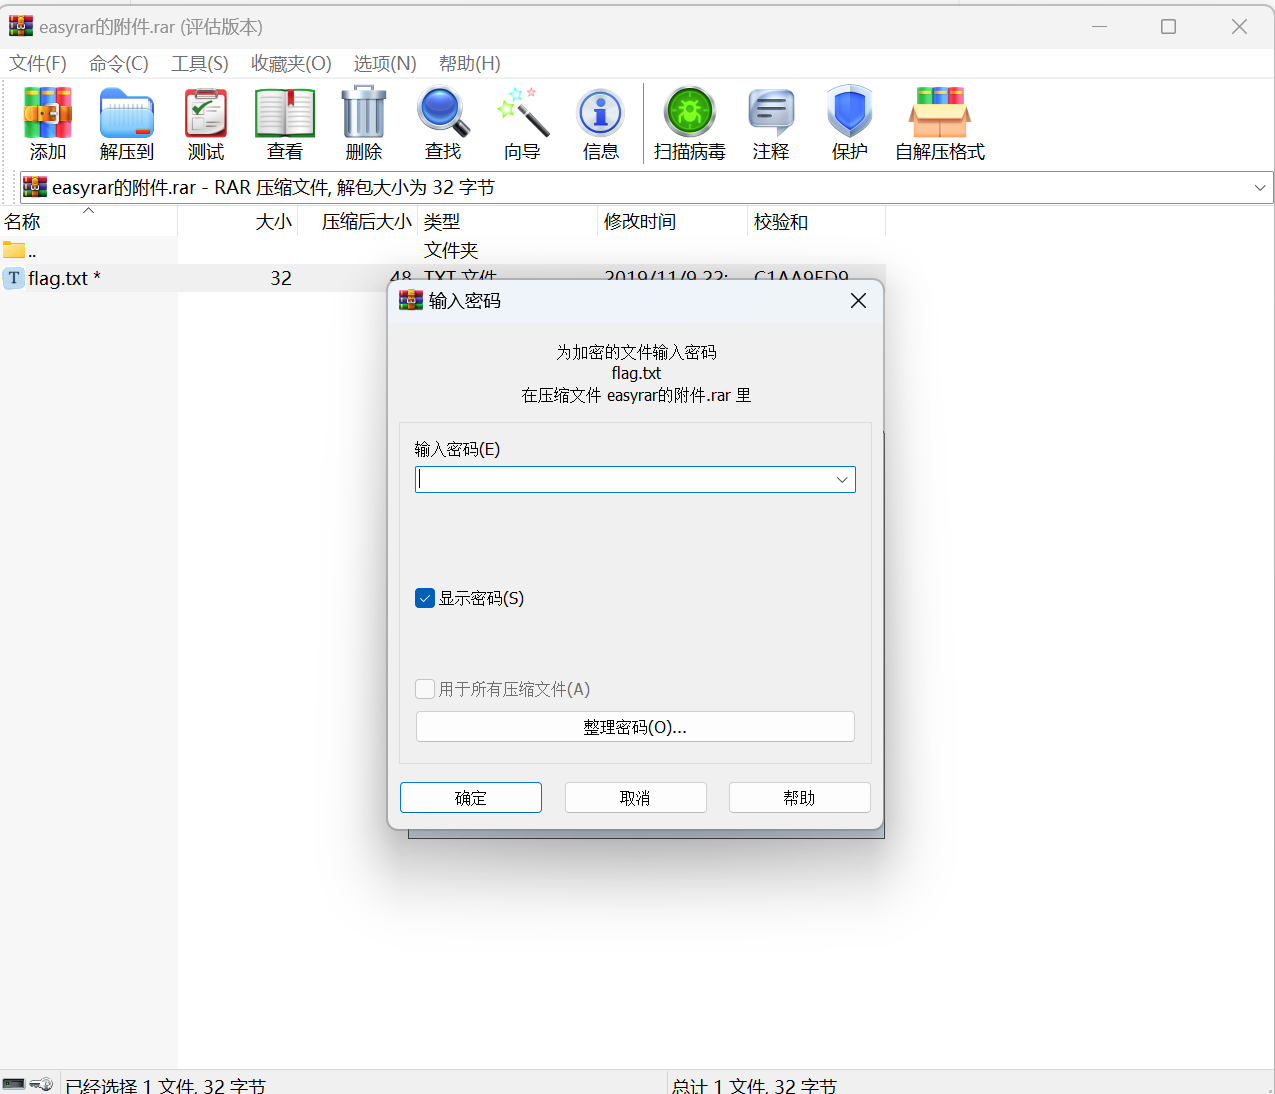Click status text 总计 1 文件, 32 字节
Screen dimensions: 1275x1094
755,1085
